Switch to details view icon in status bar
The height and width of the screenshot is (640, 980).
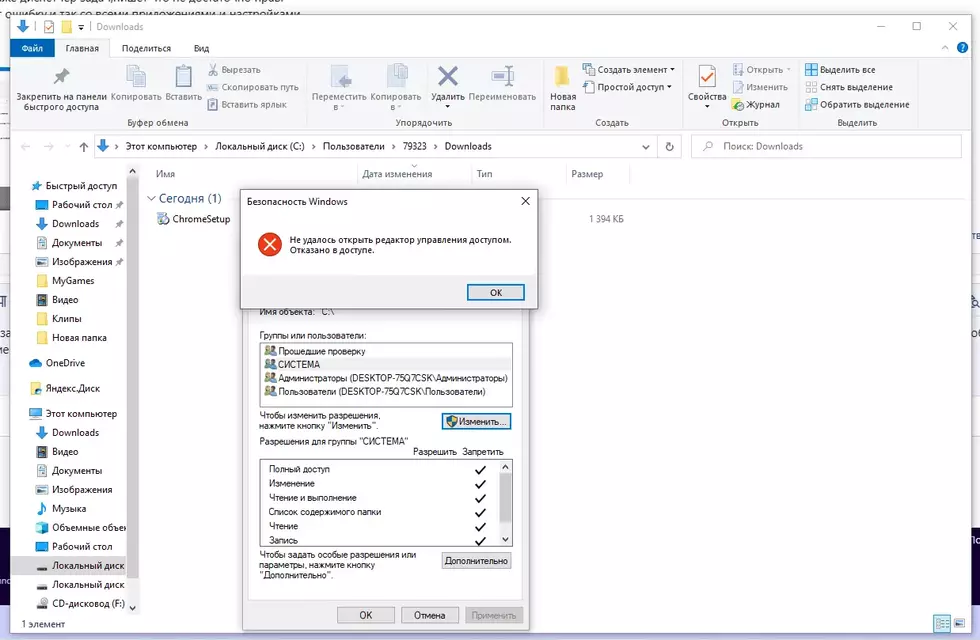pos(942,622)
